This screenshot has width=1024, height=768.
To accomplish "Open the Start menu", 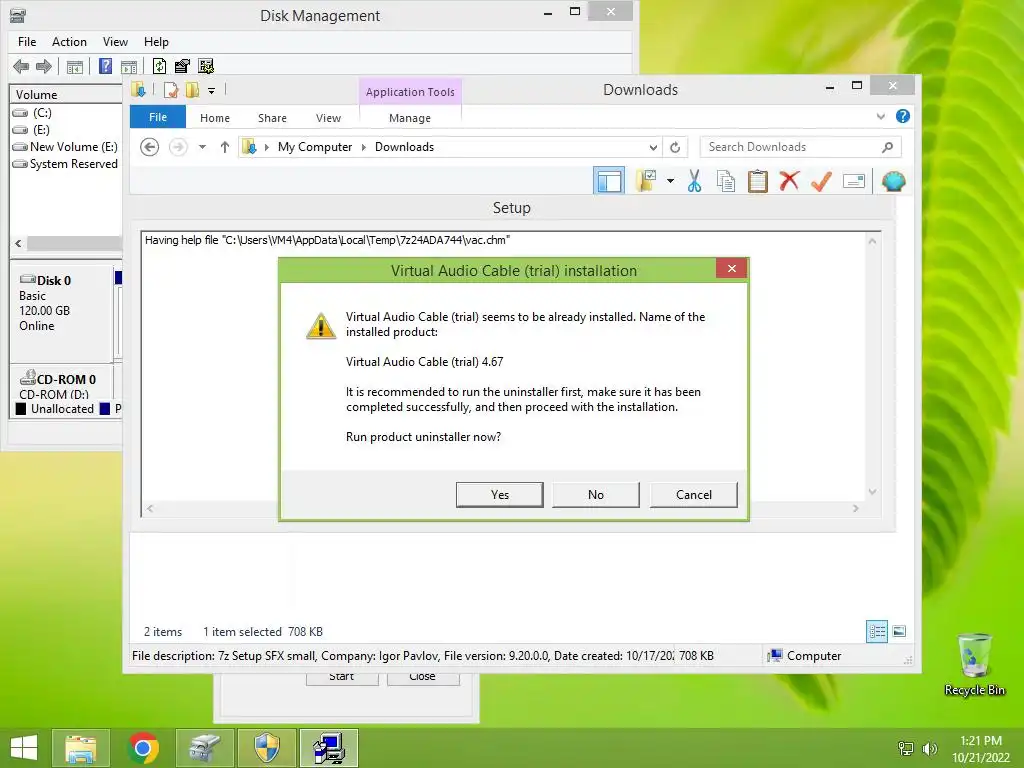I will [24, 748].
